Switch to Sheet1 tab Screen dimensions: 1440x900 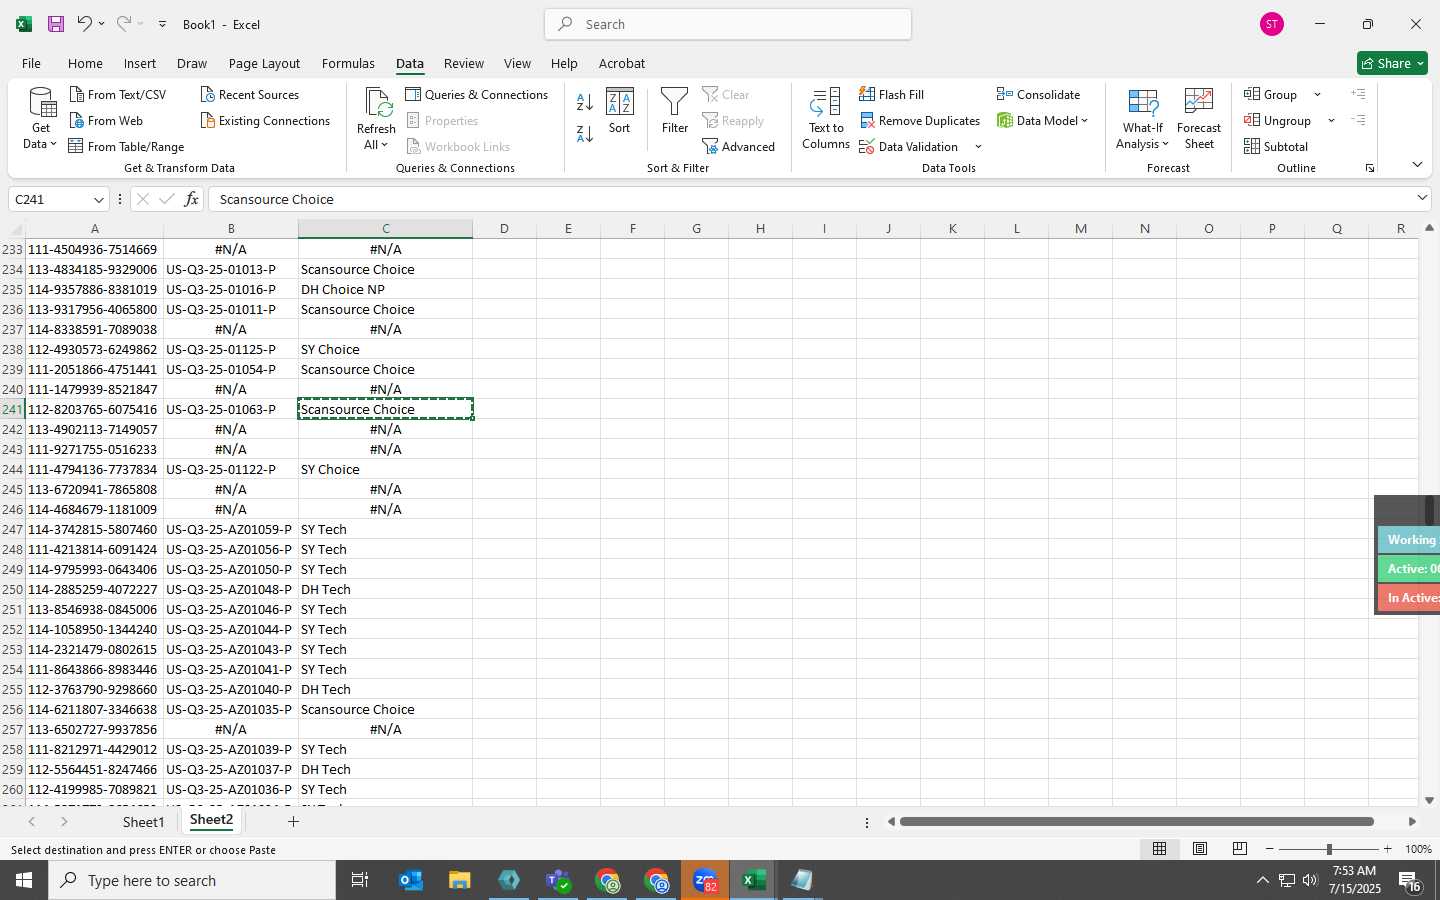pyautogui.click(x=143, y=822)
